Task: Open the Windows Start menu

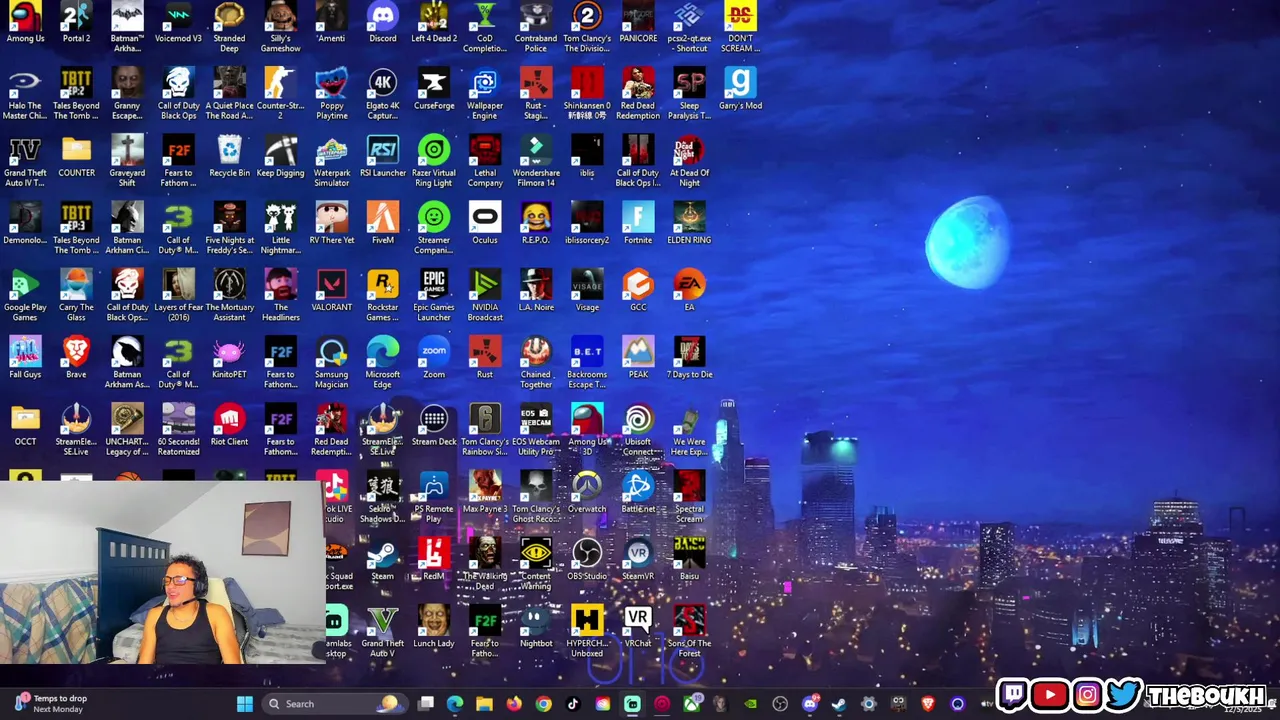Action: click(245, 704)
